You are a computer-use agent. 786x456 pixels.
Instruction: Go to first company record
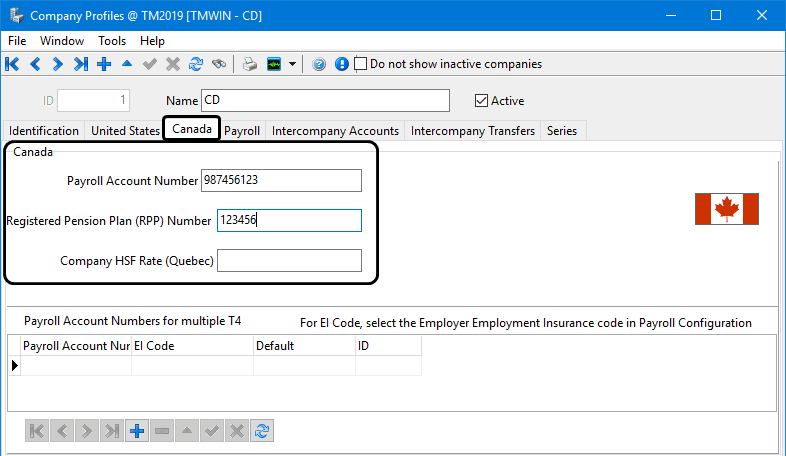[x=12, y=64]
